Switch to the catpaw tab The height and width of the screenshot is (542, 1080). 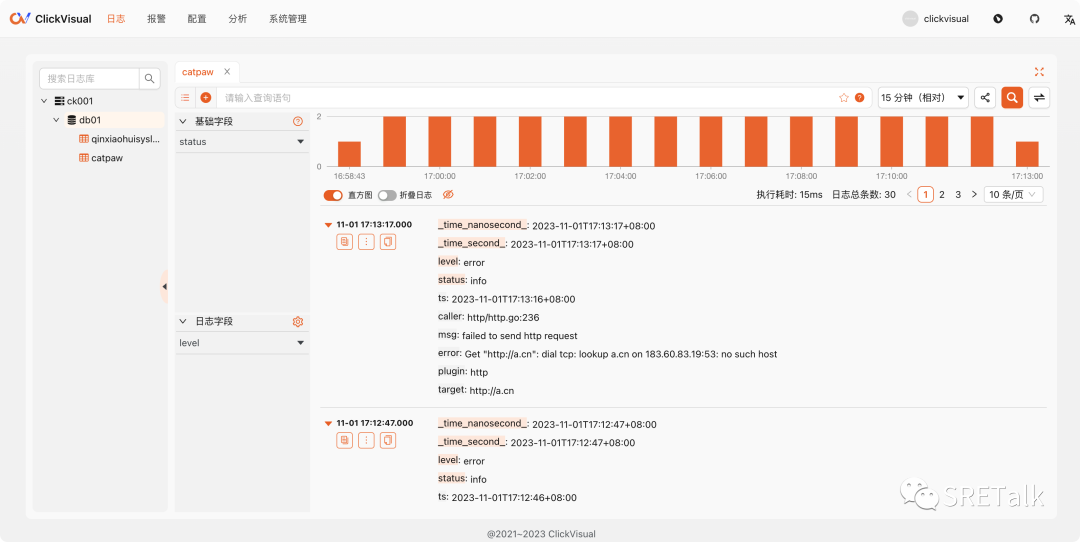[198, 72]
